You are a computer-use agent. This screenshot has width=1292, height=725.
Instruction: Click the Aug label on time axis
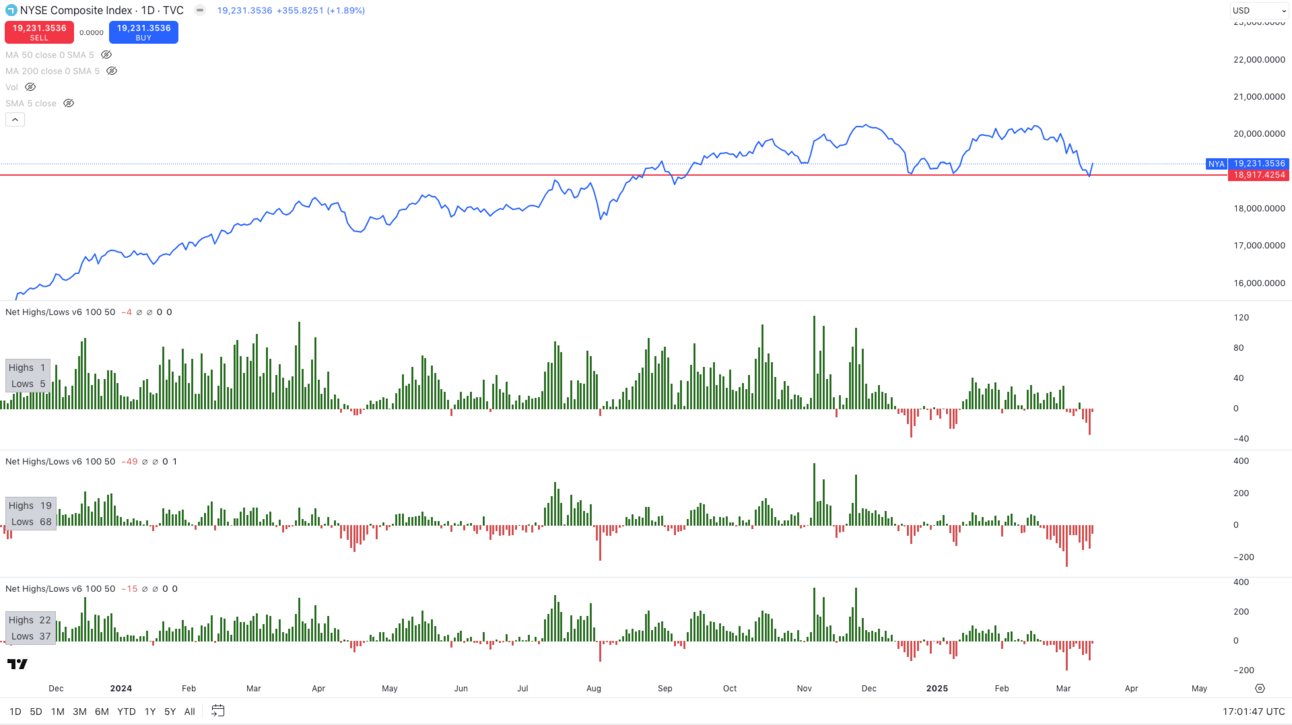(594, 689)
